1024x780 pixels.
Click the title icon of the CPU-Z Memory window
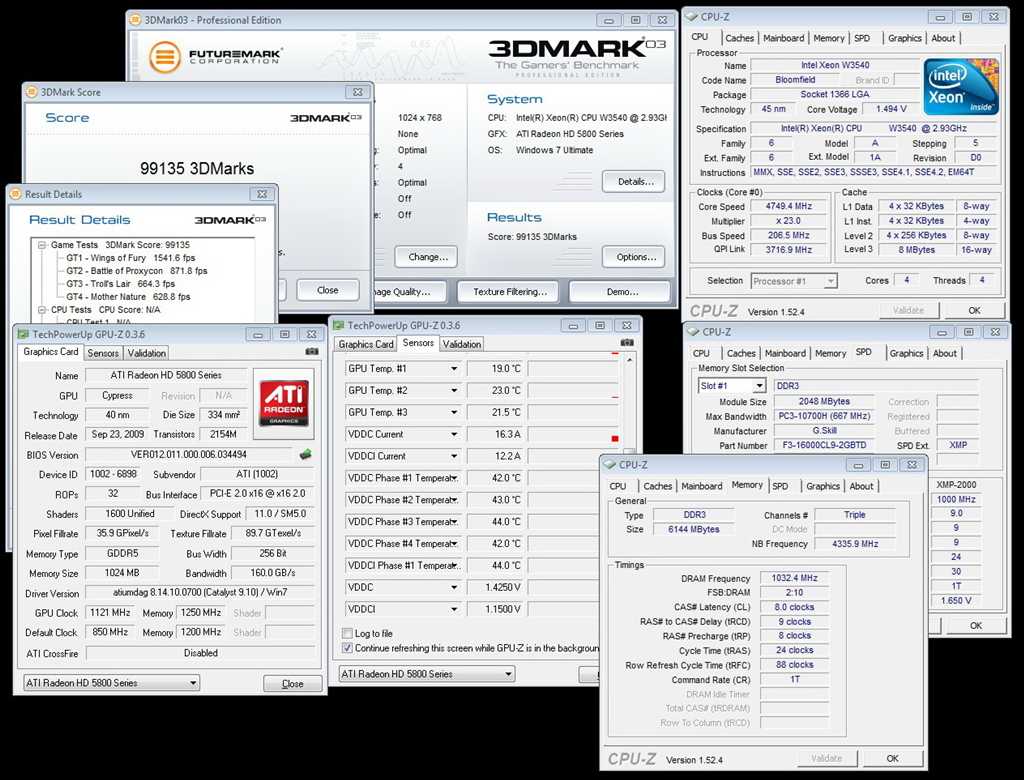(610, 465)
